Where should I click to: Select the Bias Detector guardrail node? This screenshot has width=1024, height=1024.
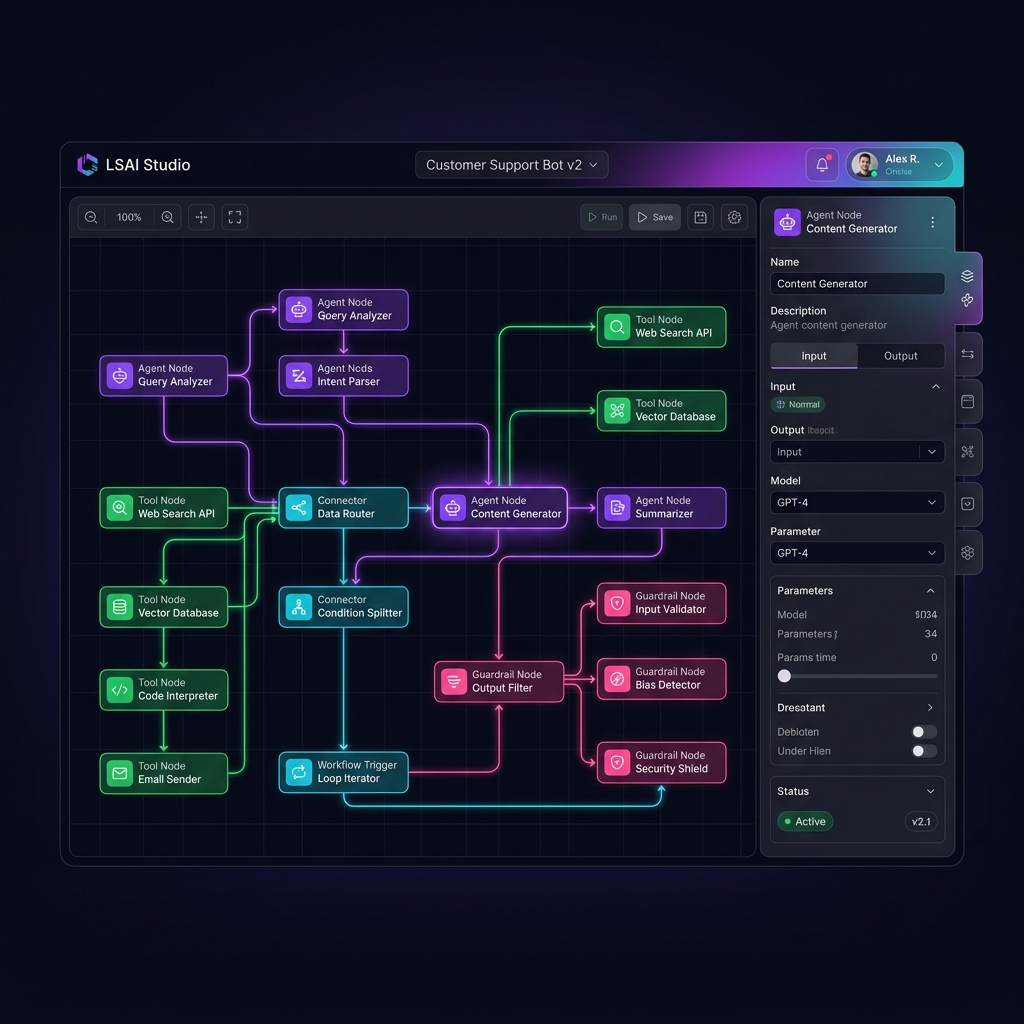tap(662, 679)
